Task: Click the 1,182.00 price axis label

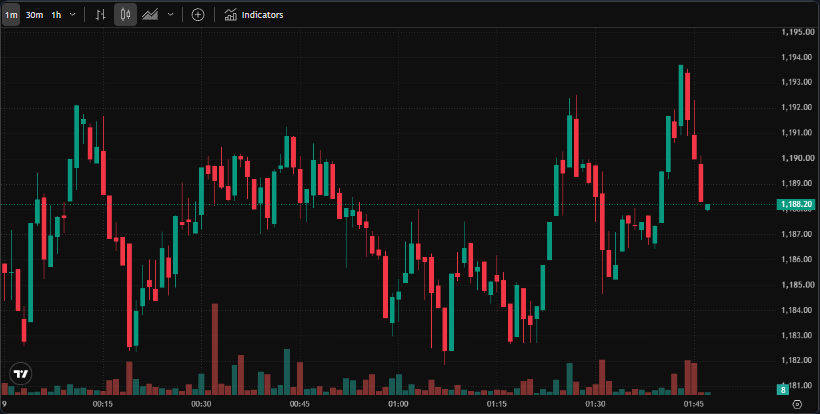Action: (797, 361)
